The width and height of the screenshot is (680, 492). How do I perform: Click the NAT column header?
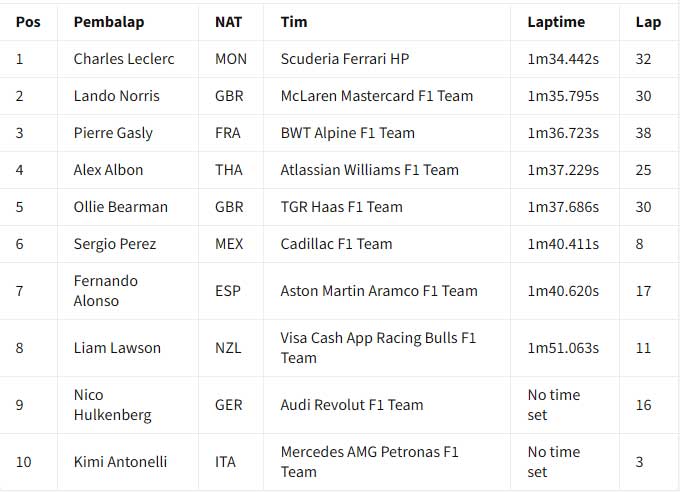point(228,22)
